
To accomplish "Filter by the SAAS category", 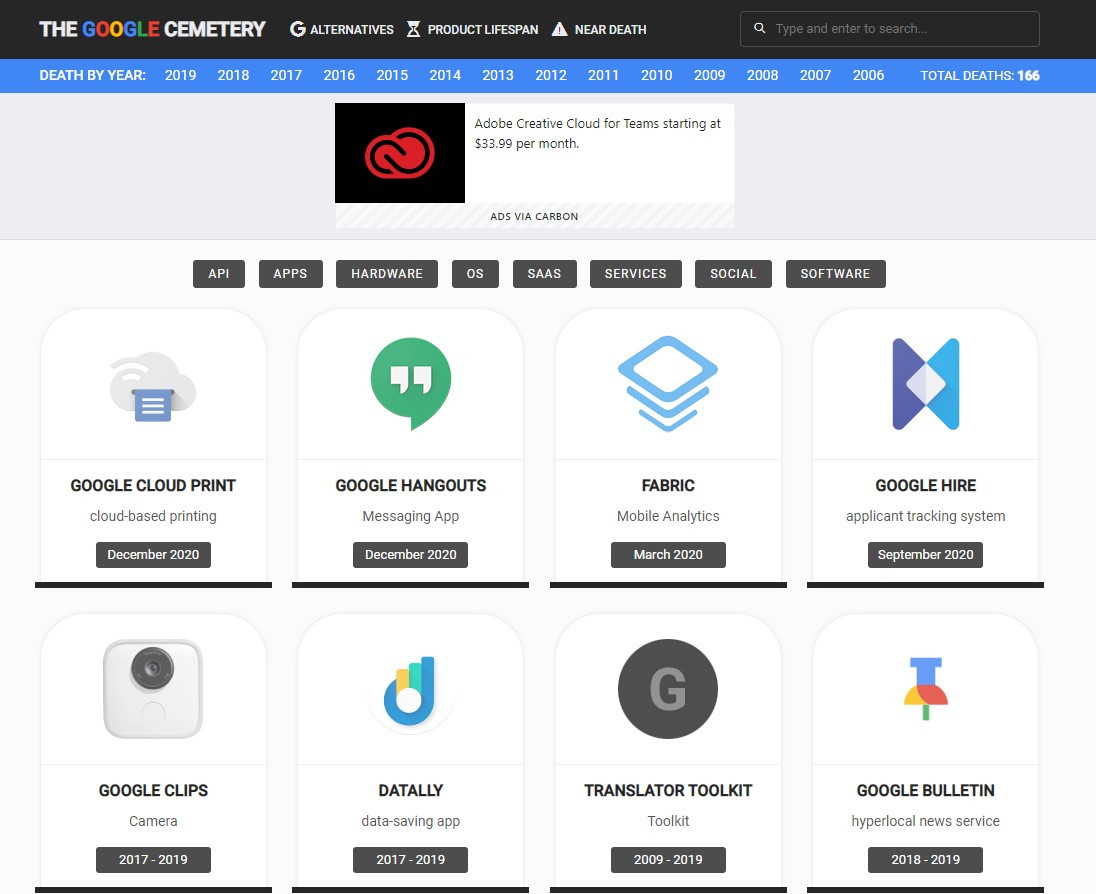I will [545, 274].
